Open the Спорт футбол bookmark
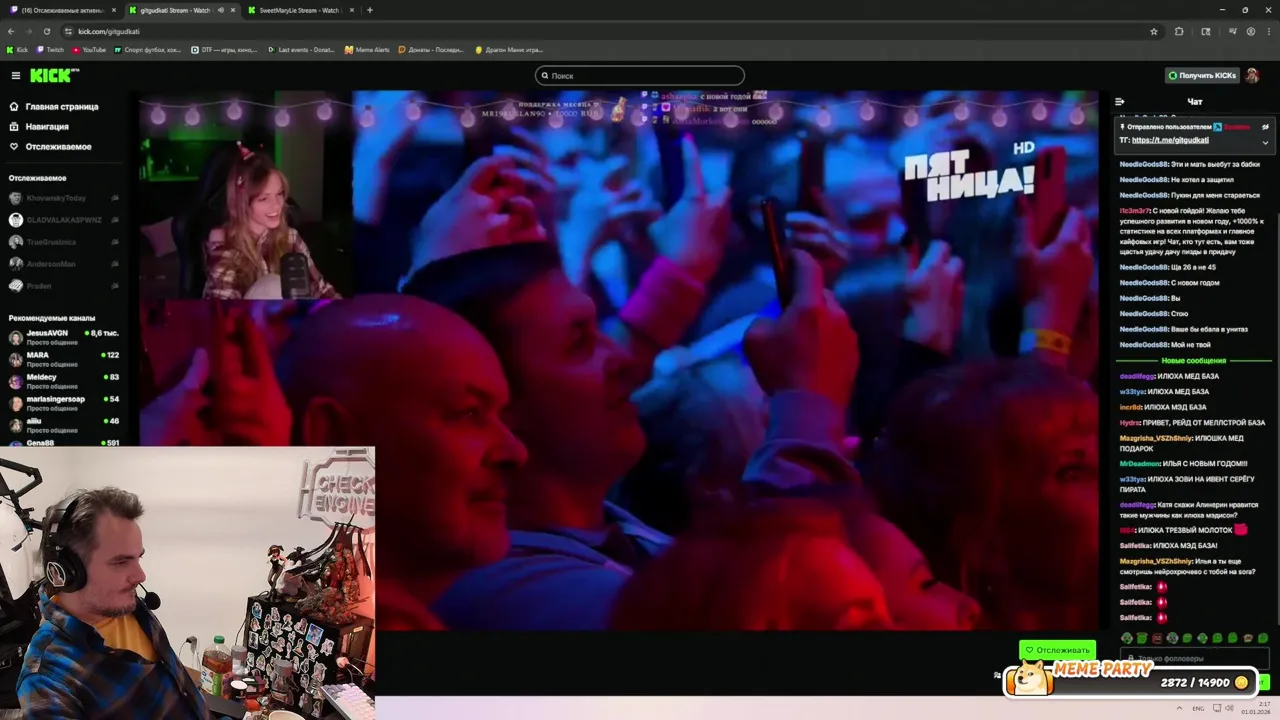 pyautogui.click(x=148, y=49)
